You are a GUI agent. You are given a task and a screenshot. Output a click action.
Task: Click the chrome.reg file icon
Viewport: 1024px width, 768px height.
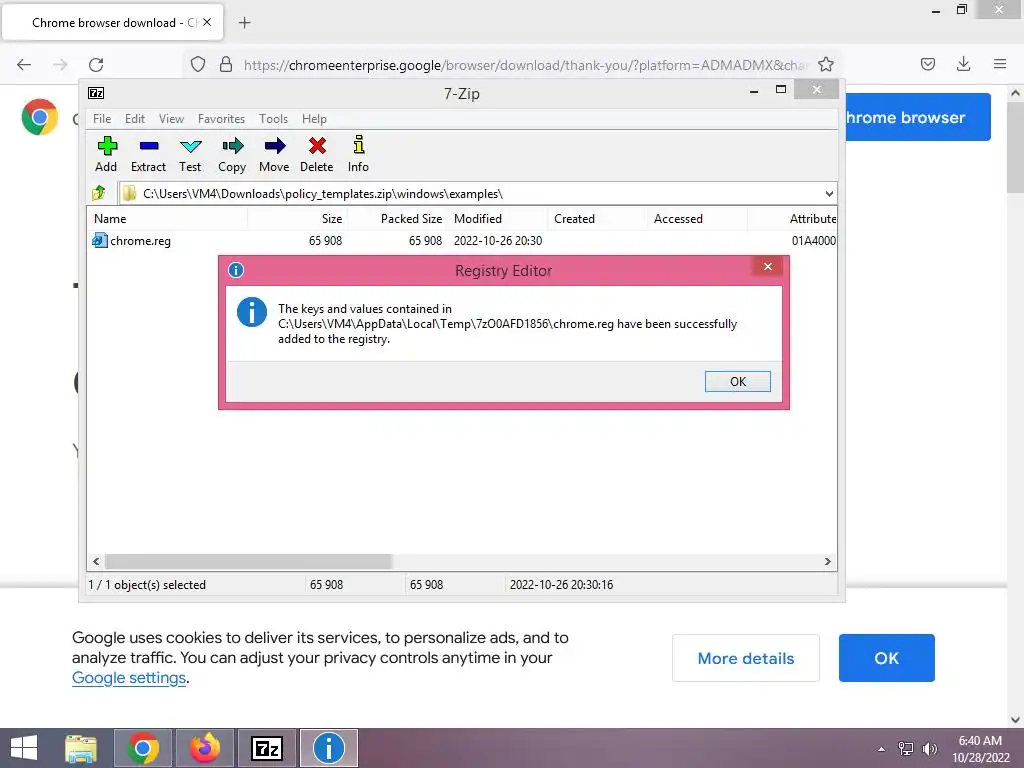pyautogui.click(x=99, y=240)
